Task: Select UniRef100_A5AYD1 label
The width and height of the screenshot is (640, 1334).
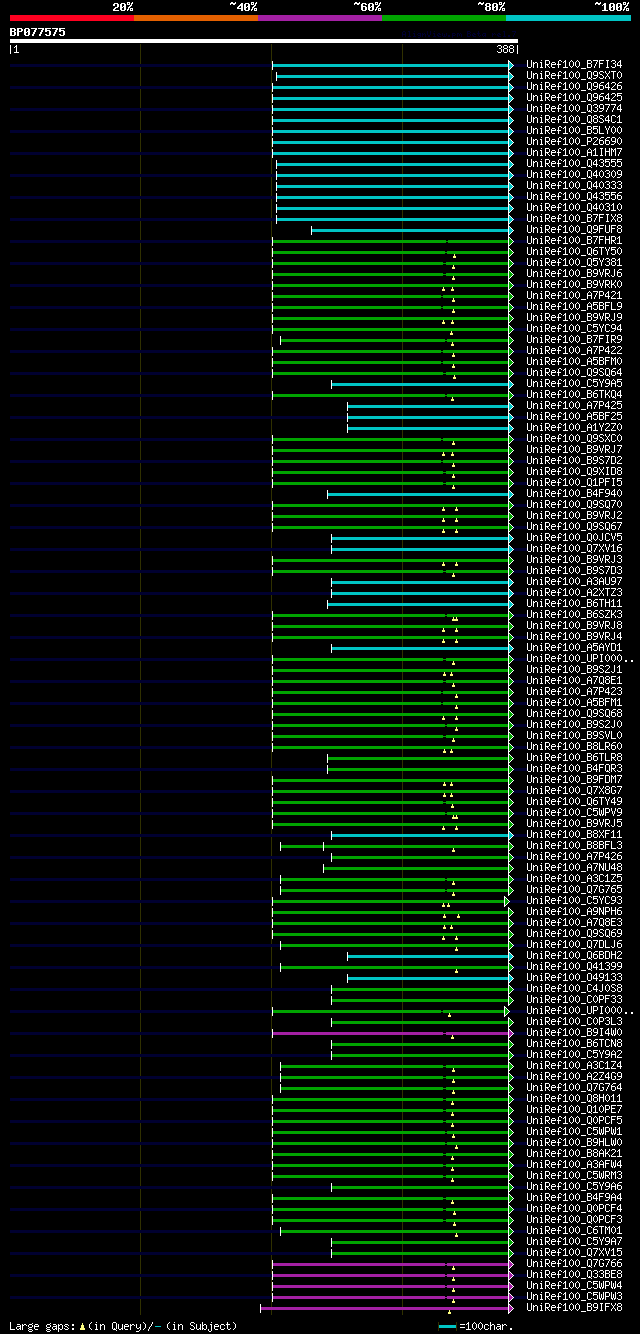Action: click(574, 648)
